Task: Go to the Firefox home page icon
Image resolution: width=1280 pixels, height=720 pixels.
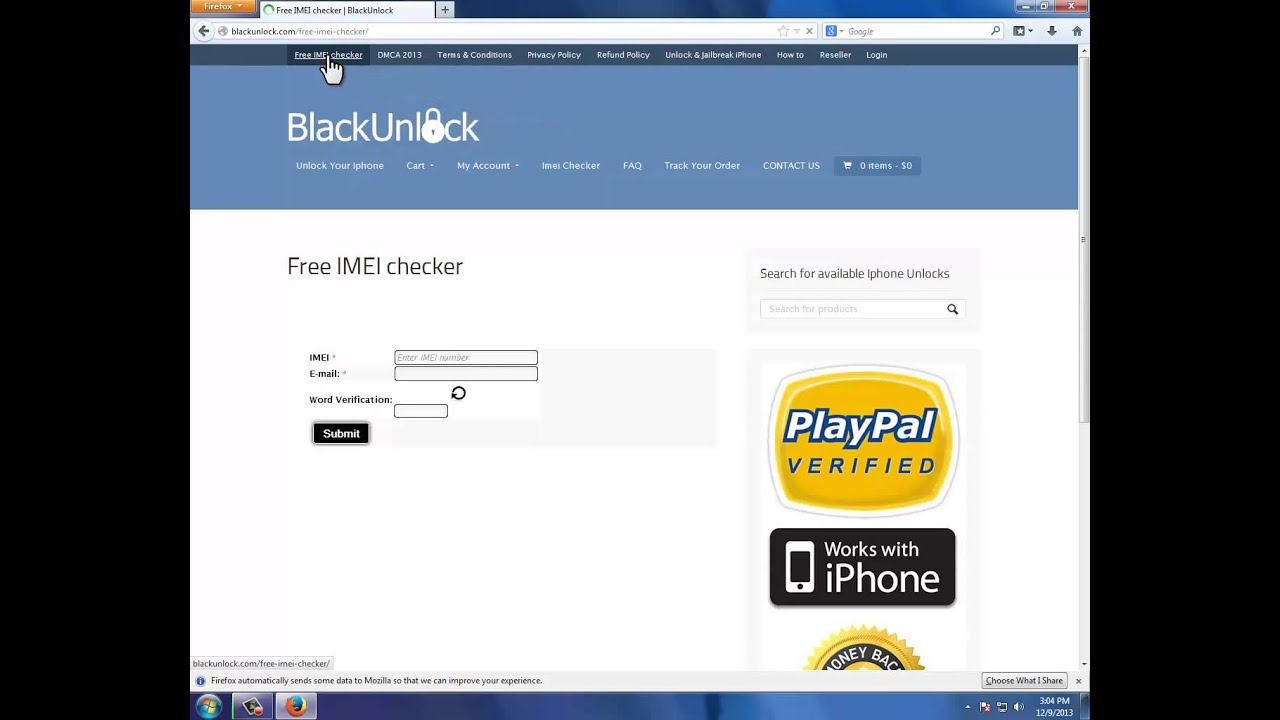Action: pos(1077,31)
